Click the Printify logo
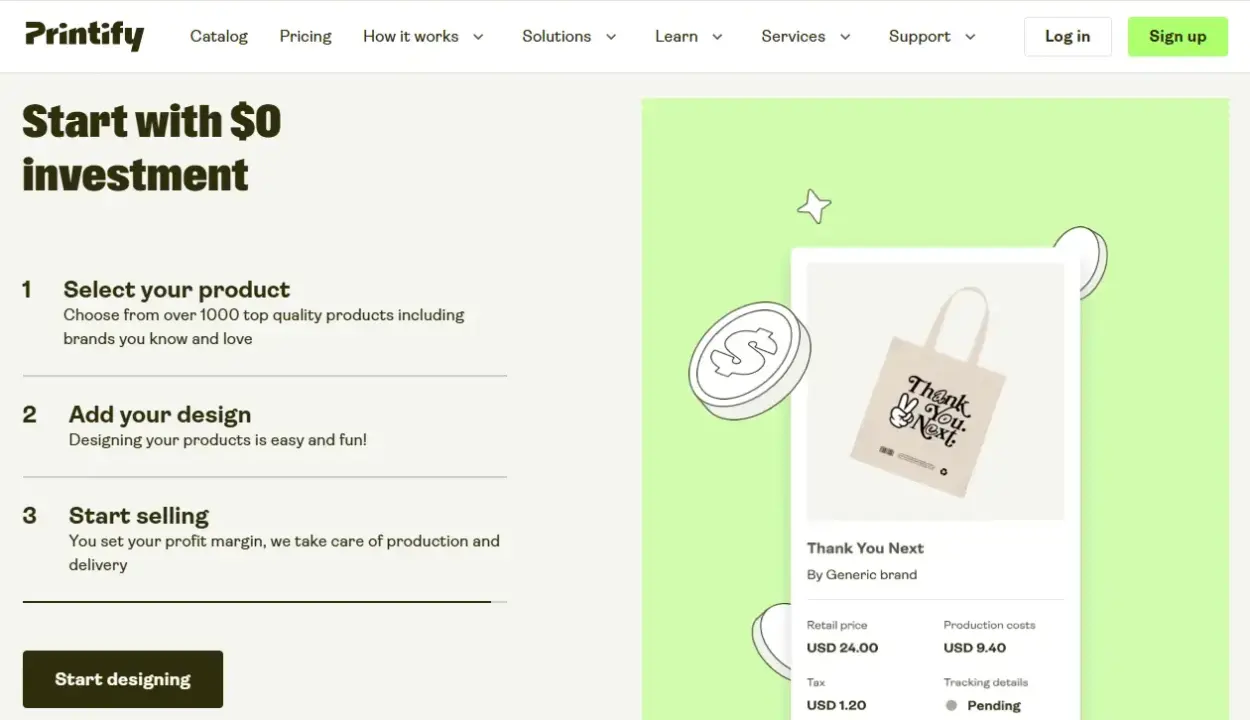Viewport: 1250px width, 720px height. pos(84,36)
